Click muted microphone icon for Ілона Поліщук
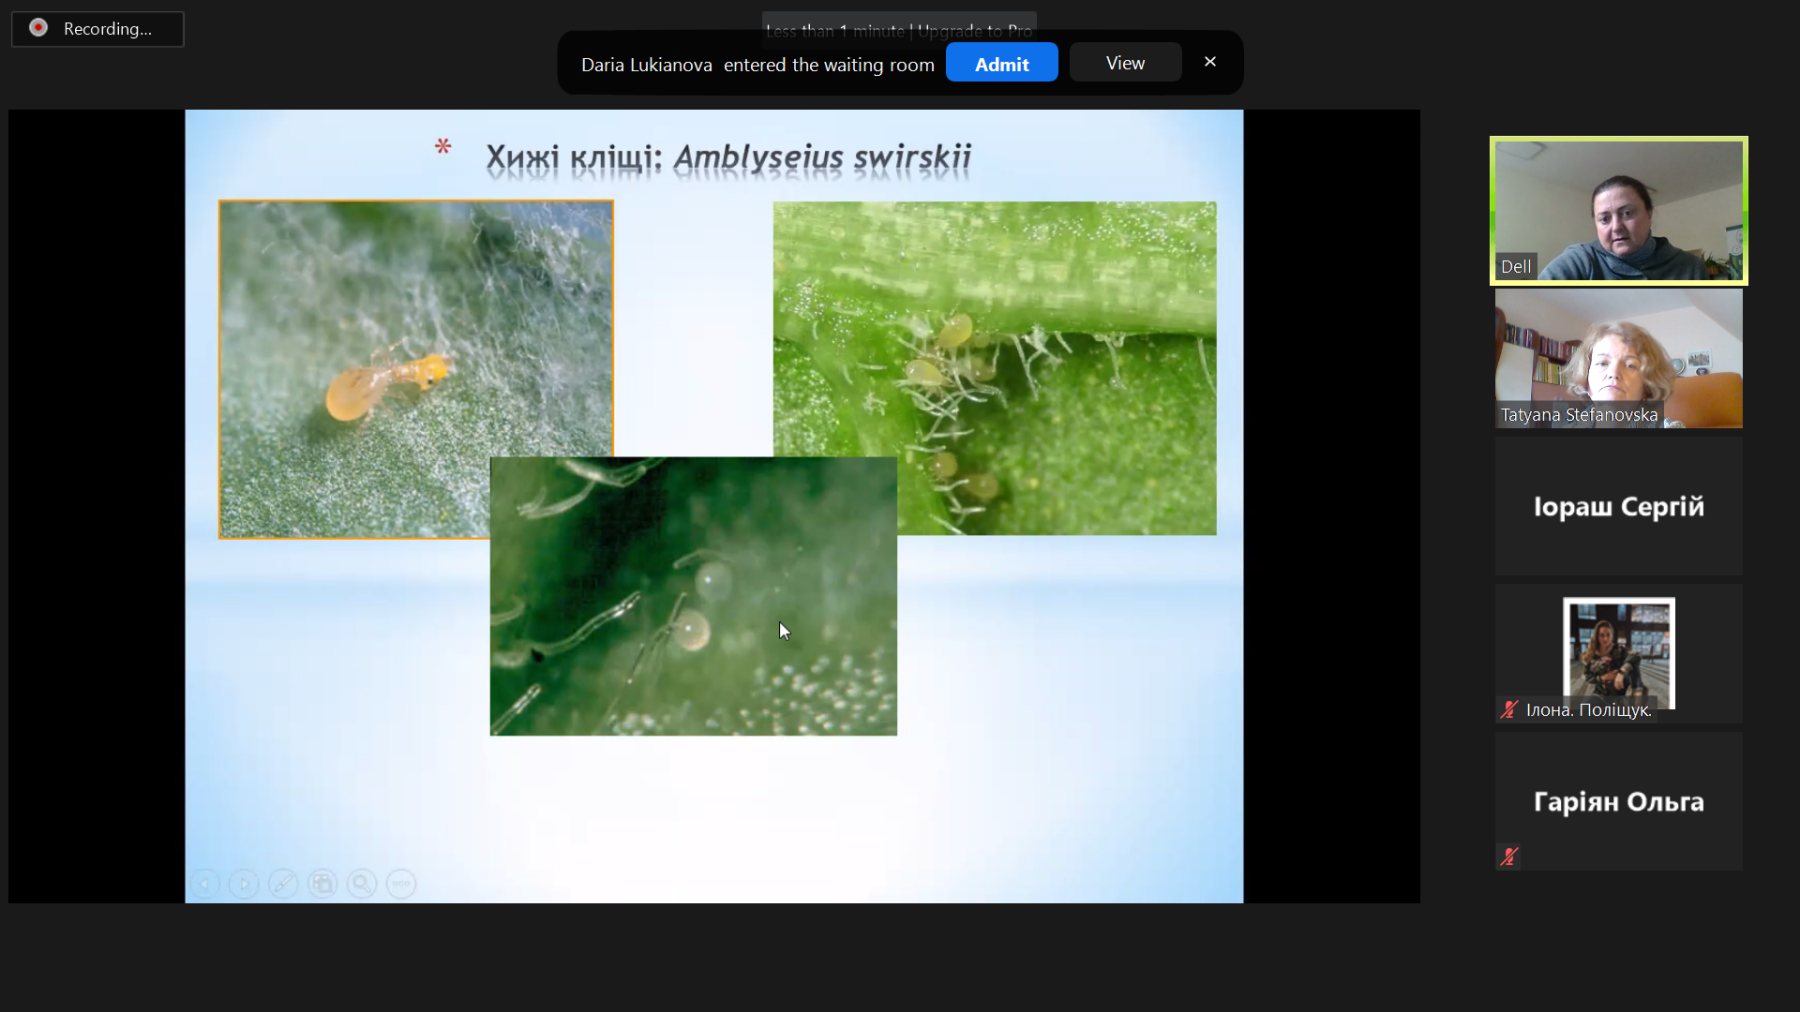This screenshot has height=1012, width=1800. (x=1509, y=710)
